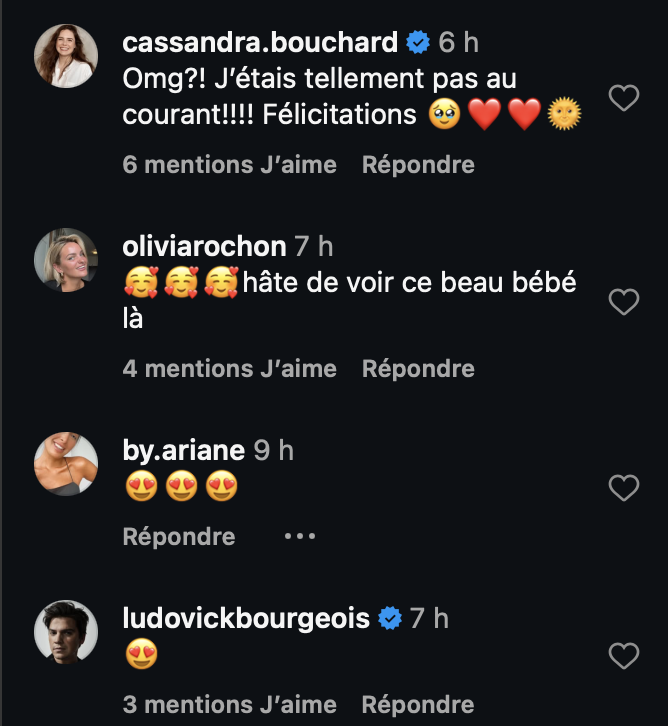Open 3 mentions J'aime likes list
Screen dimensions: 668x726
point(229,705)
